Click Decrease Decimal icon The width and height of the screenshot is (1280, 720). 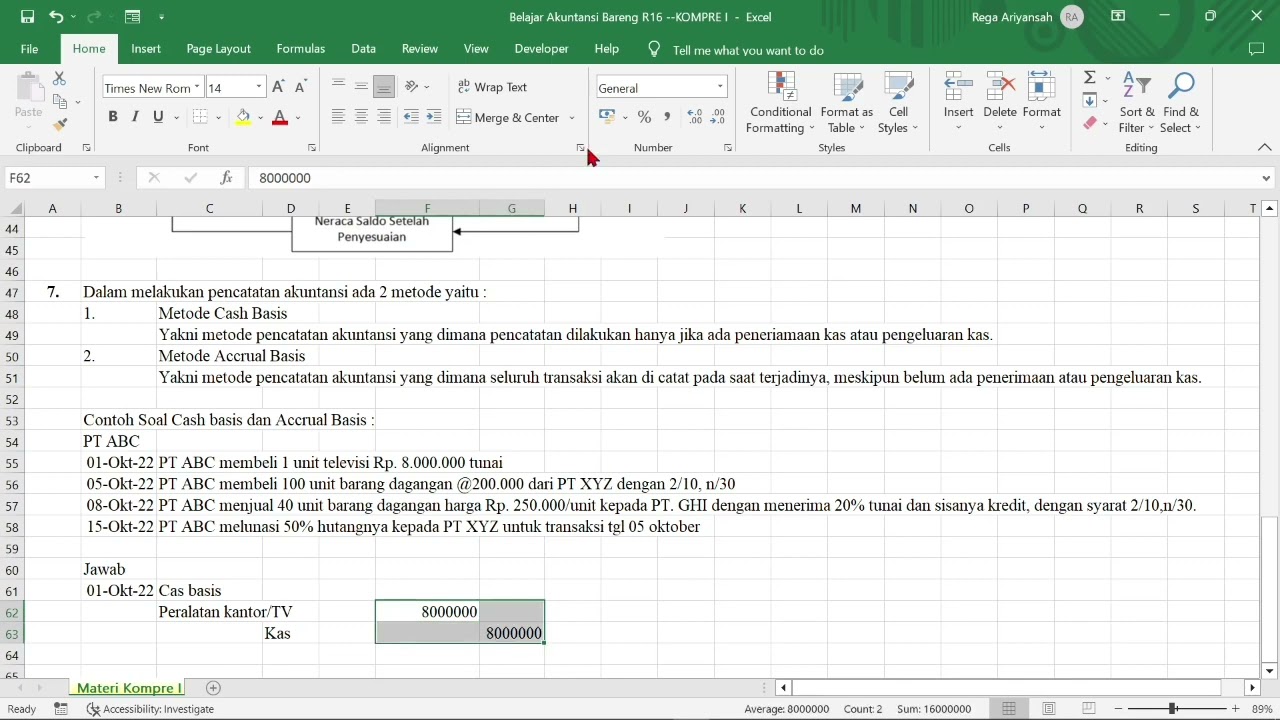(x=717, y=117)
